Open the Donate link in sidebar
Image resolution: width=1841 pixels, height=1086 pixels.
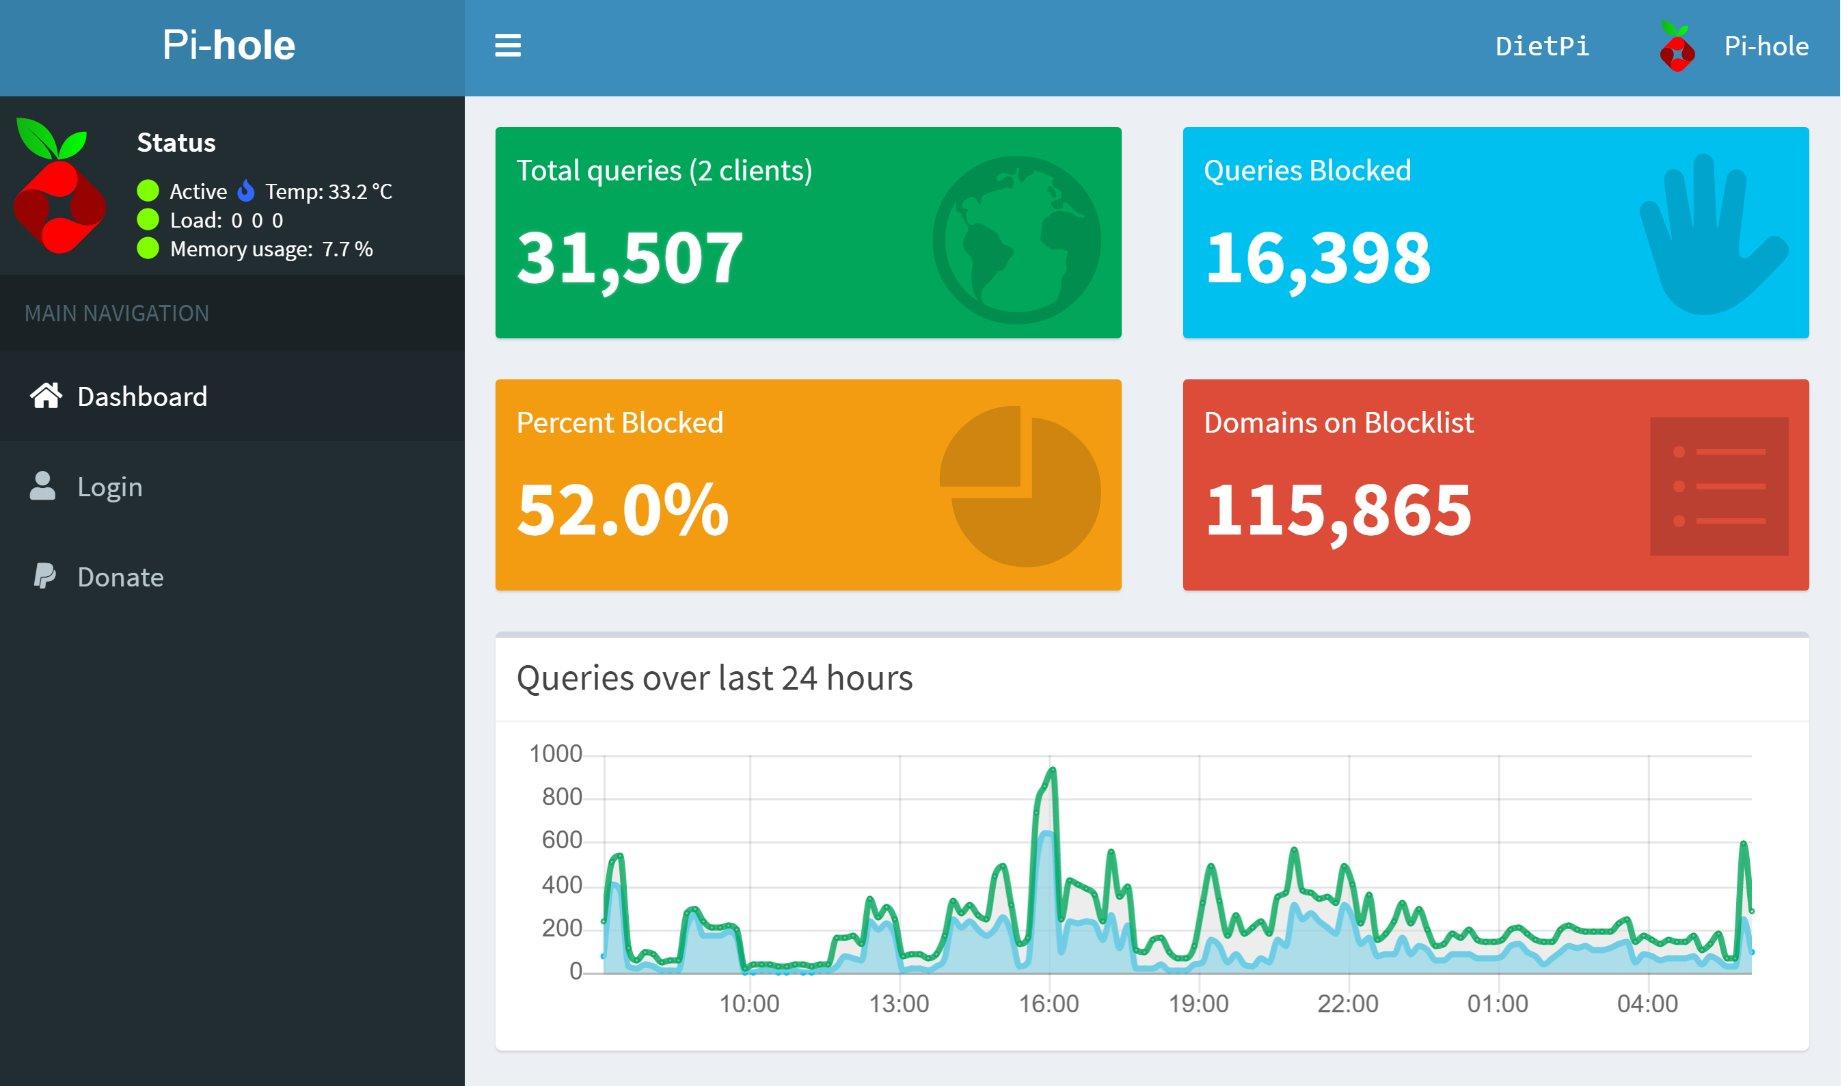click(120, 577)
